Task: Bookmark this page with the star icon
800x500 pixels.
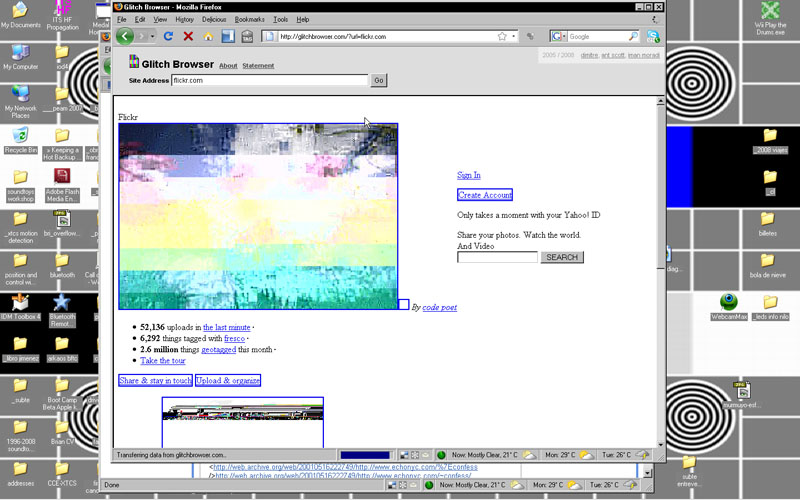Action: tap(502, 36)
